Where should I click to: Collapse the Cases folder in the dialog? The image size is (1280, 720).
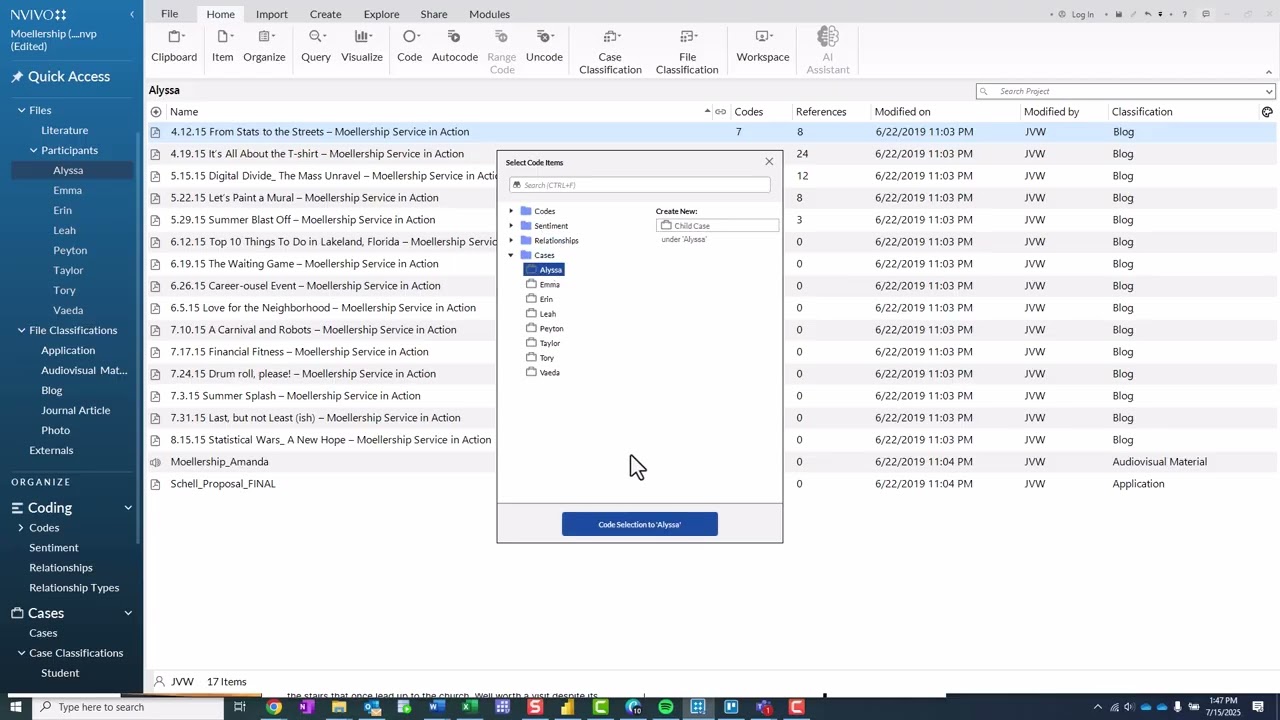coord(511,255)
